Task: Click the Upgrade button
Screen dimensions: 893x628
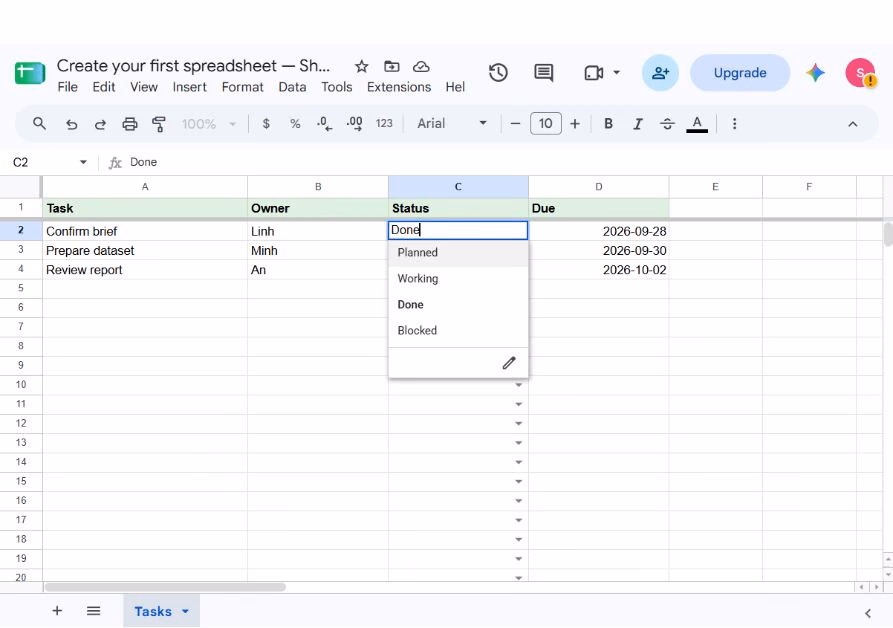Action: [740, 73]
